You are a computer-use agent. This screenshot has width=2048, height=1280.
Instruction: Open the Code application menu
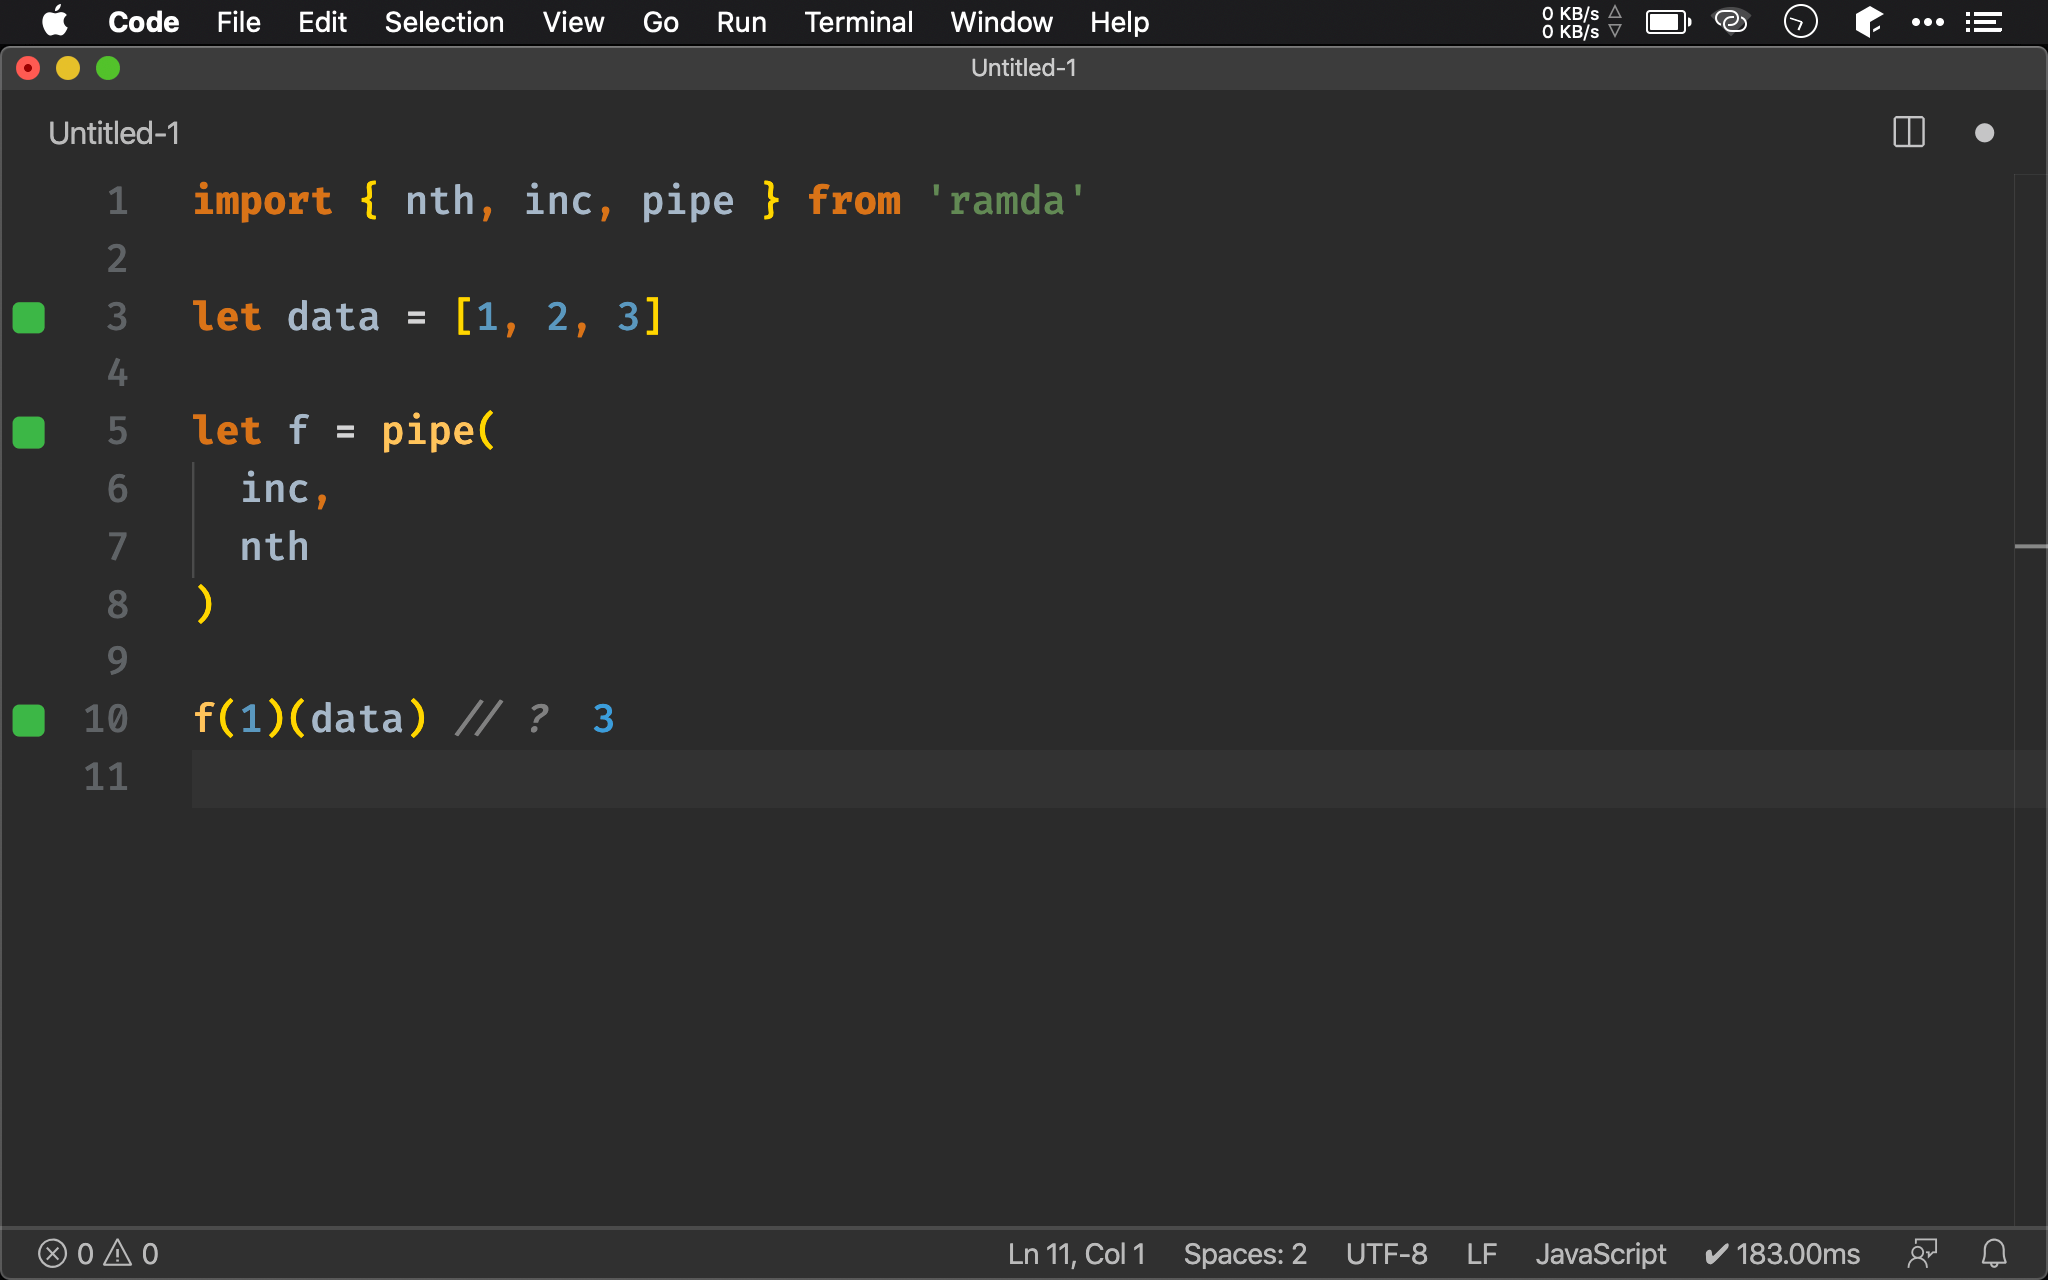pyautogui.click(x=143, y=22)
